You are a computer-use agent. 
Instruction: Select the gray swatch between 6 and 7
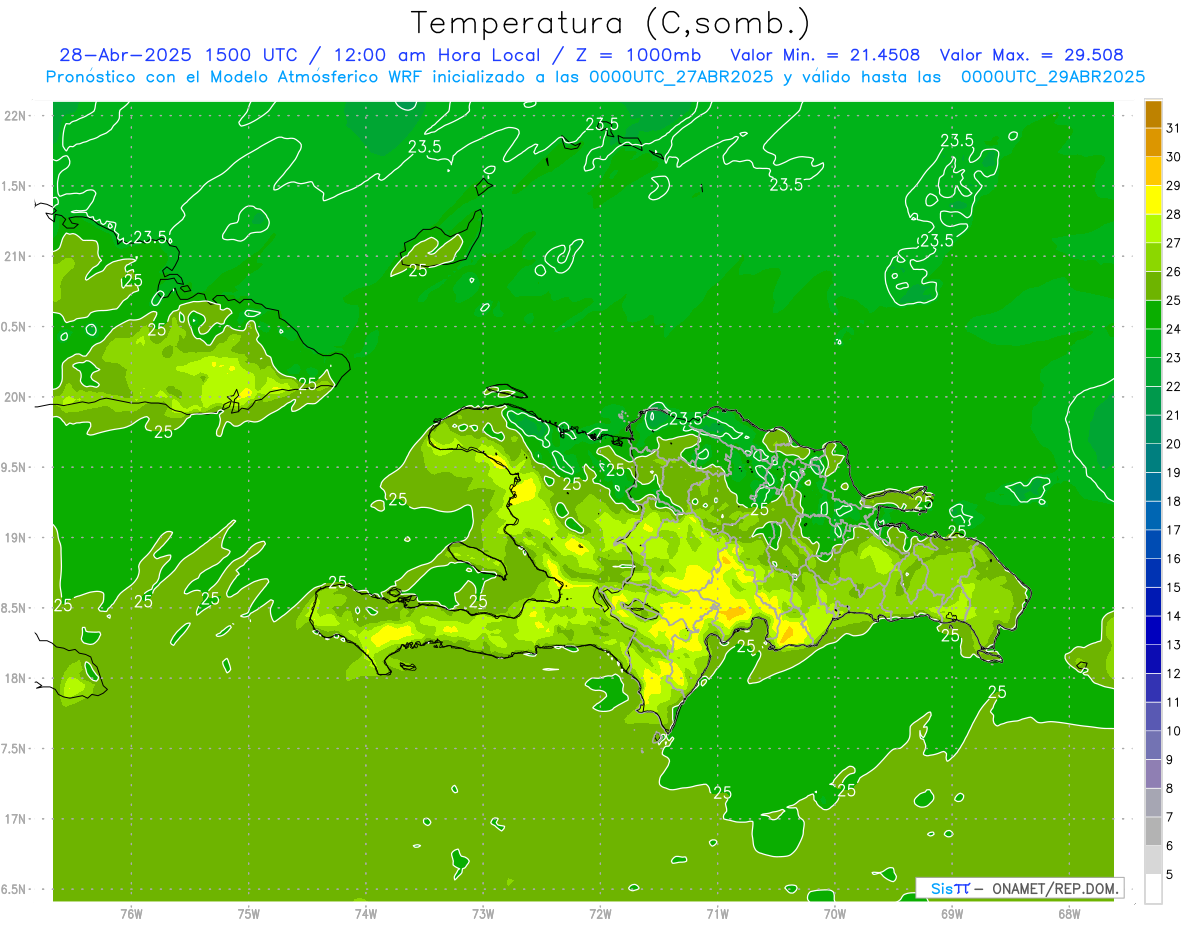(1153, 832)
